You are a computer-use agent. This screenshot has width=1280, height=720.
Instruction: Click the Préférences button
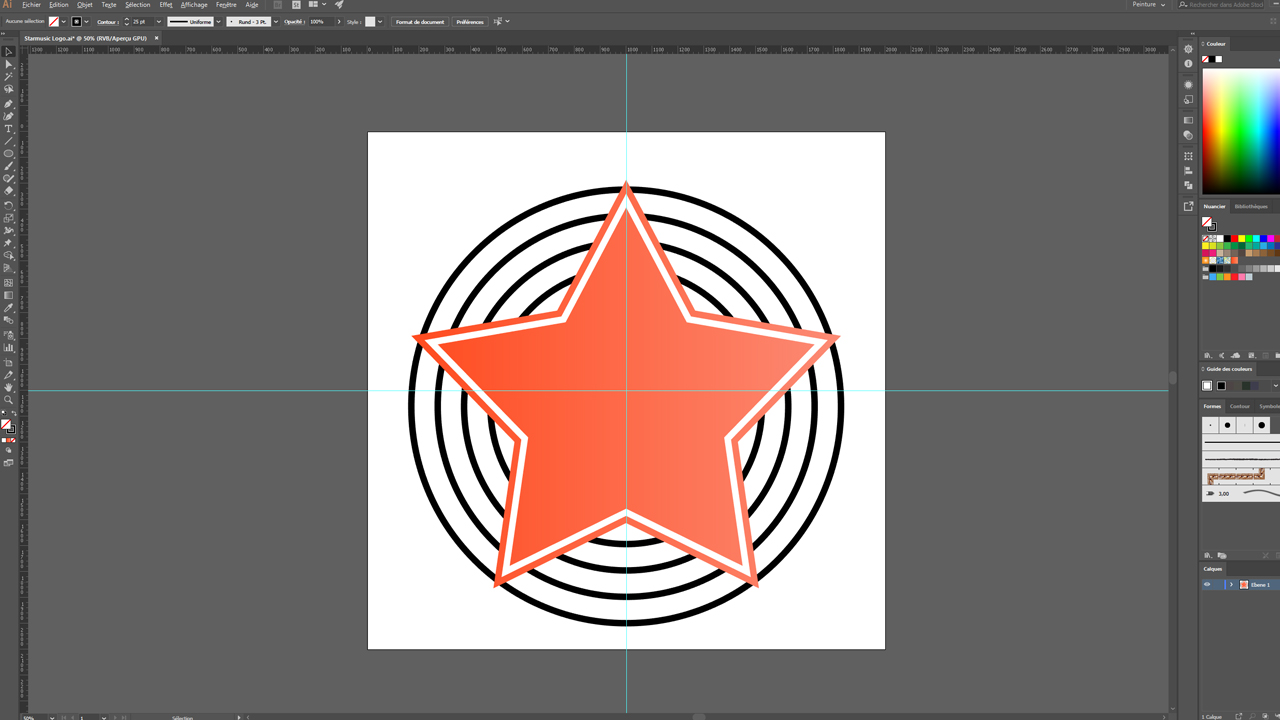tap(470, 22)
